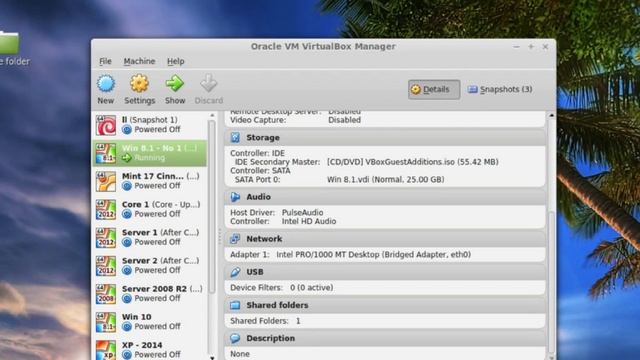This screenshot has width=640, height=360.
Task: Select the Core 1 VM name
Action: pyautogui.click(x=135, y=204)
